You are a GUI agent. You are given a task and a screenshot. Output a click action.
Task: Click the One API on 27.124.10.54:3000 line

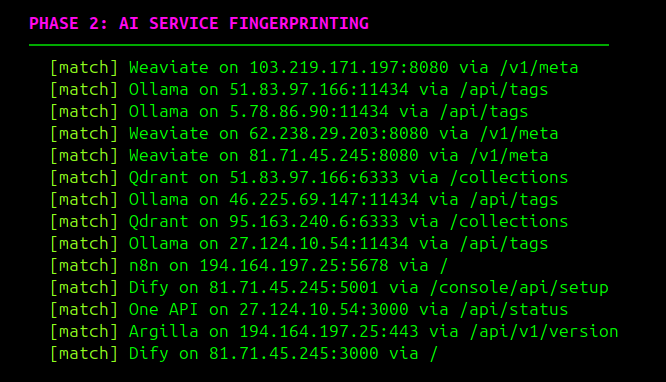click(309, 310)
